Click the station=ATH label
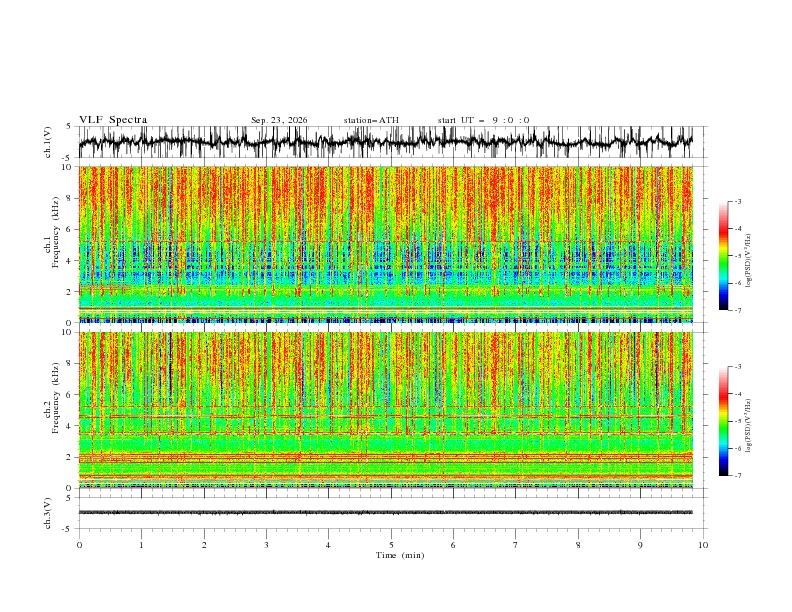 [x=371, y=120]
